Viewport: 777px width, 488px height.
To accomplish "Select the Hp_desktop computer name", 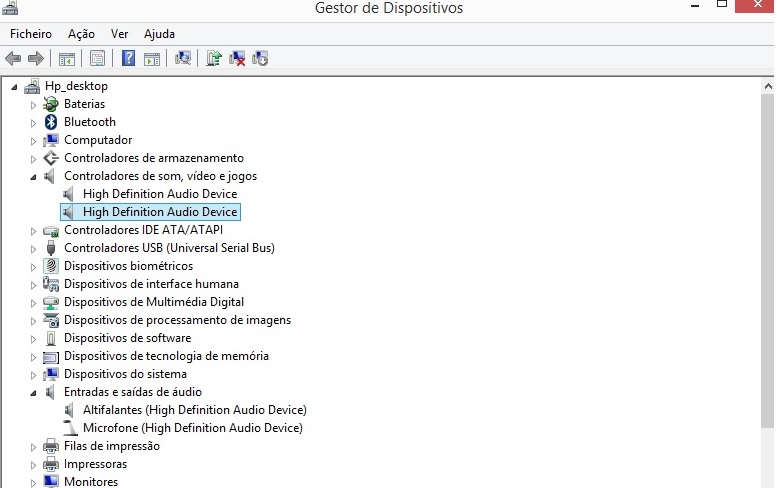I will point(76,86).
